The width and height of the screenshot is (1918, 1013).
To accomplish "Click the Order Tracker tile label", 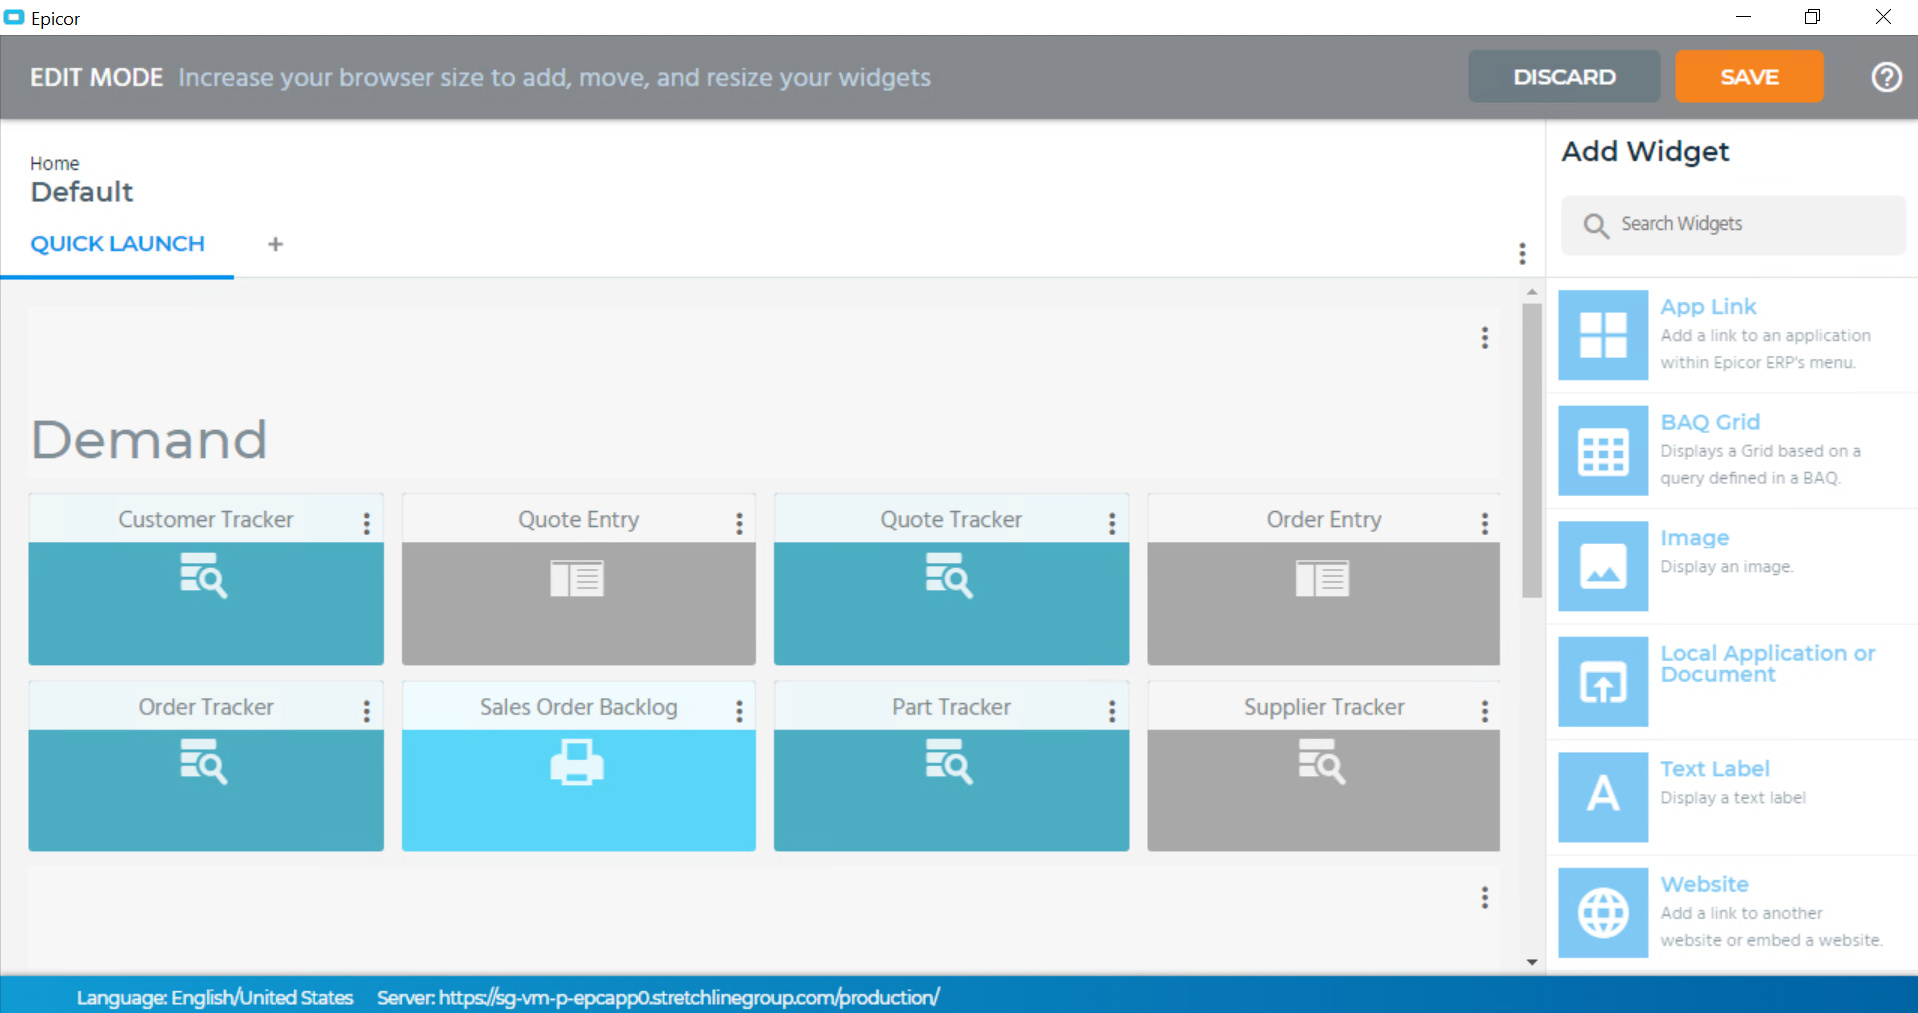I will (206, 707).
